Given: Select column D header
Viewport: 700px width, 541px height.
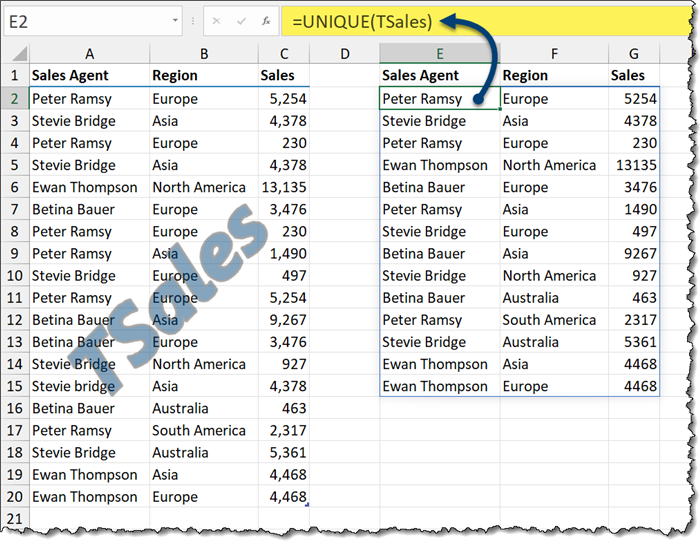Looking at the screenshot, I should 344,53.
